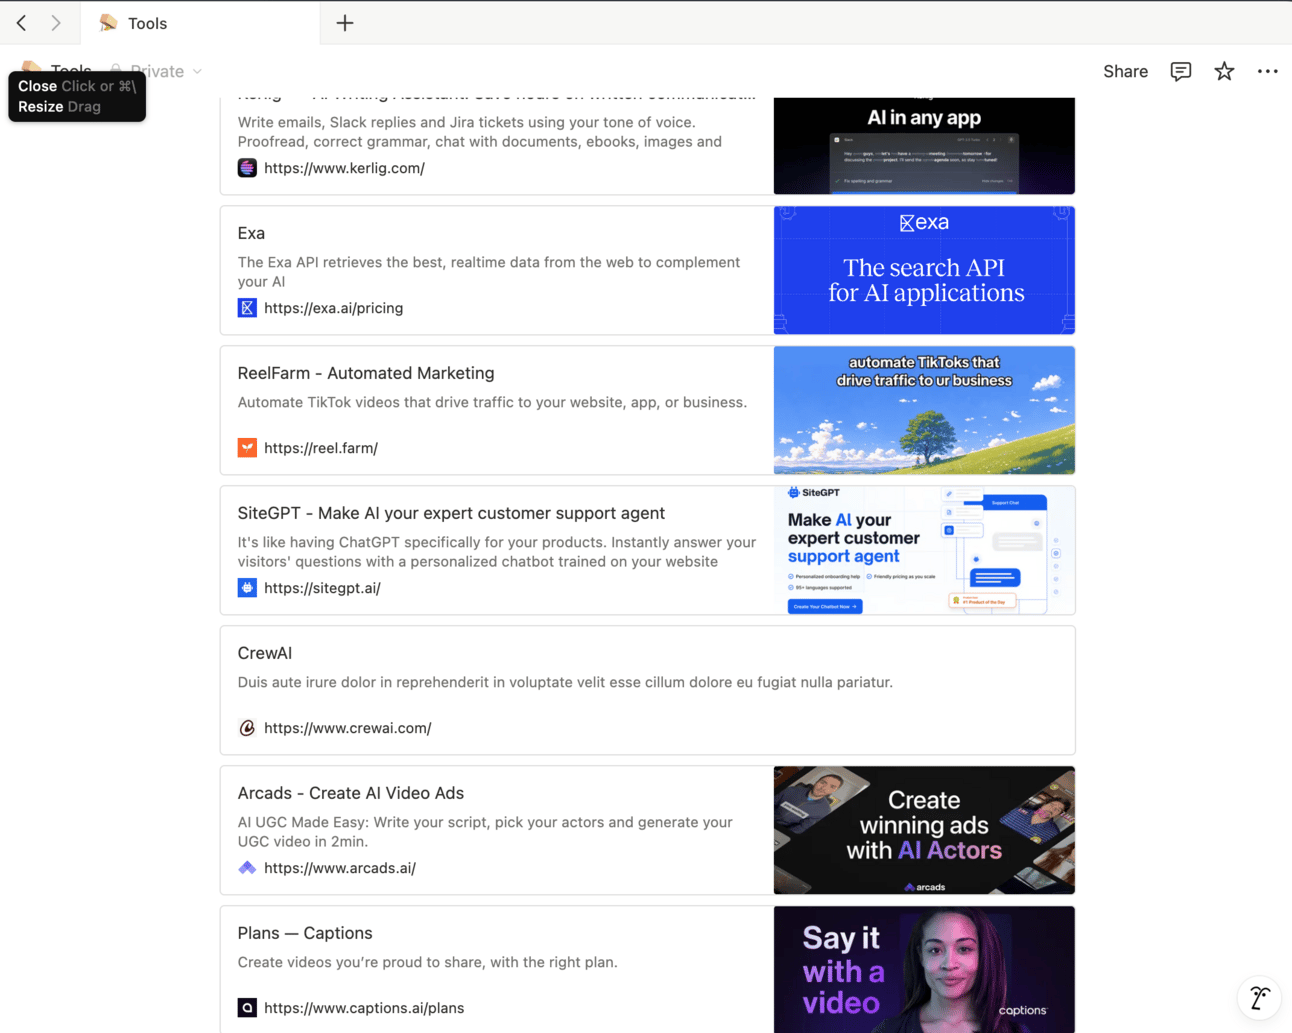Click the Exa API description text
Screen dimensions: 1292x1033
point(489,272)
